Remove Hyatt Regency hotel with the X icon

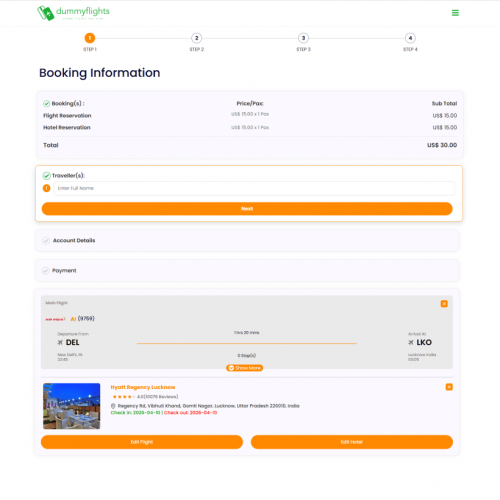coord(449,387)
